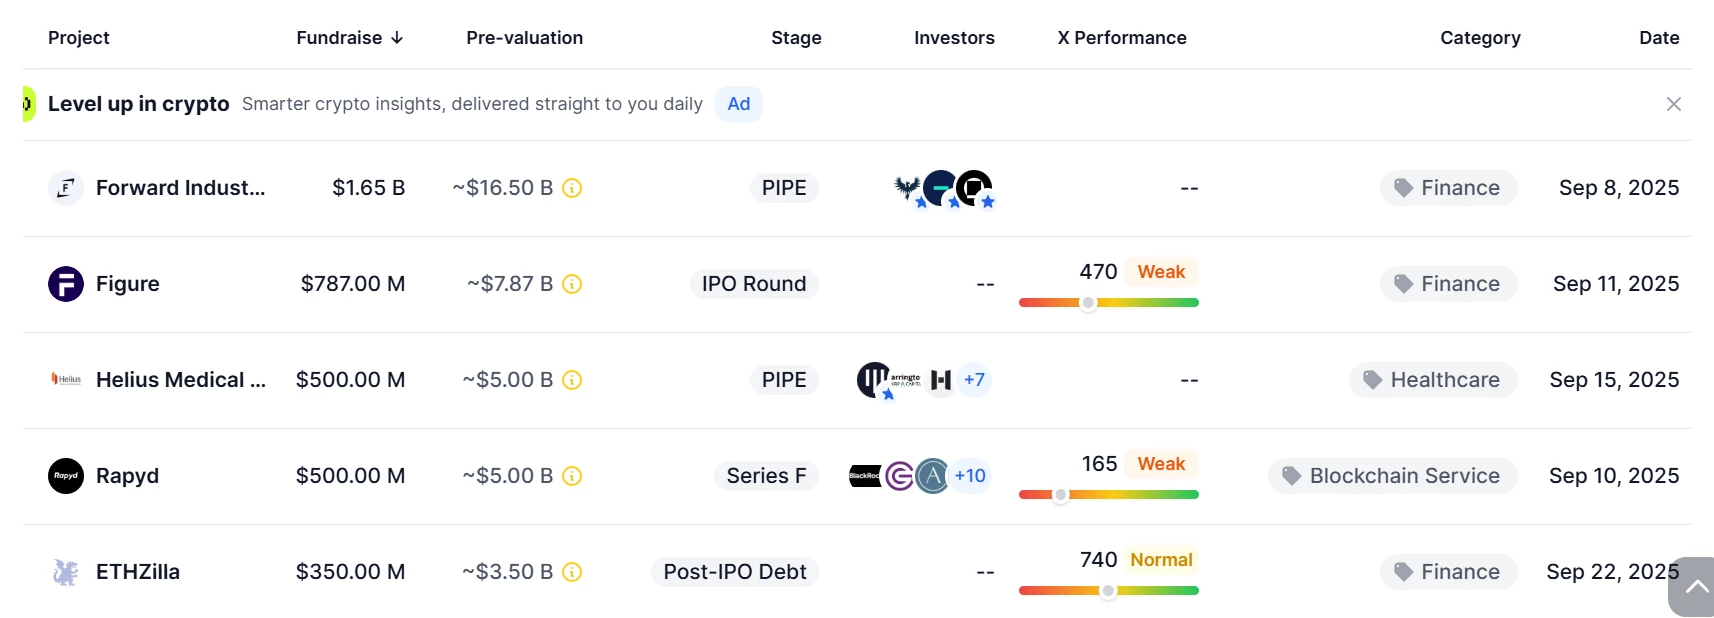Expand the +10 investors list for Rapyd

(x=970, y=476)
